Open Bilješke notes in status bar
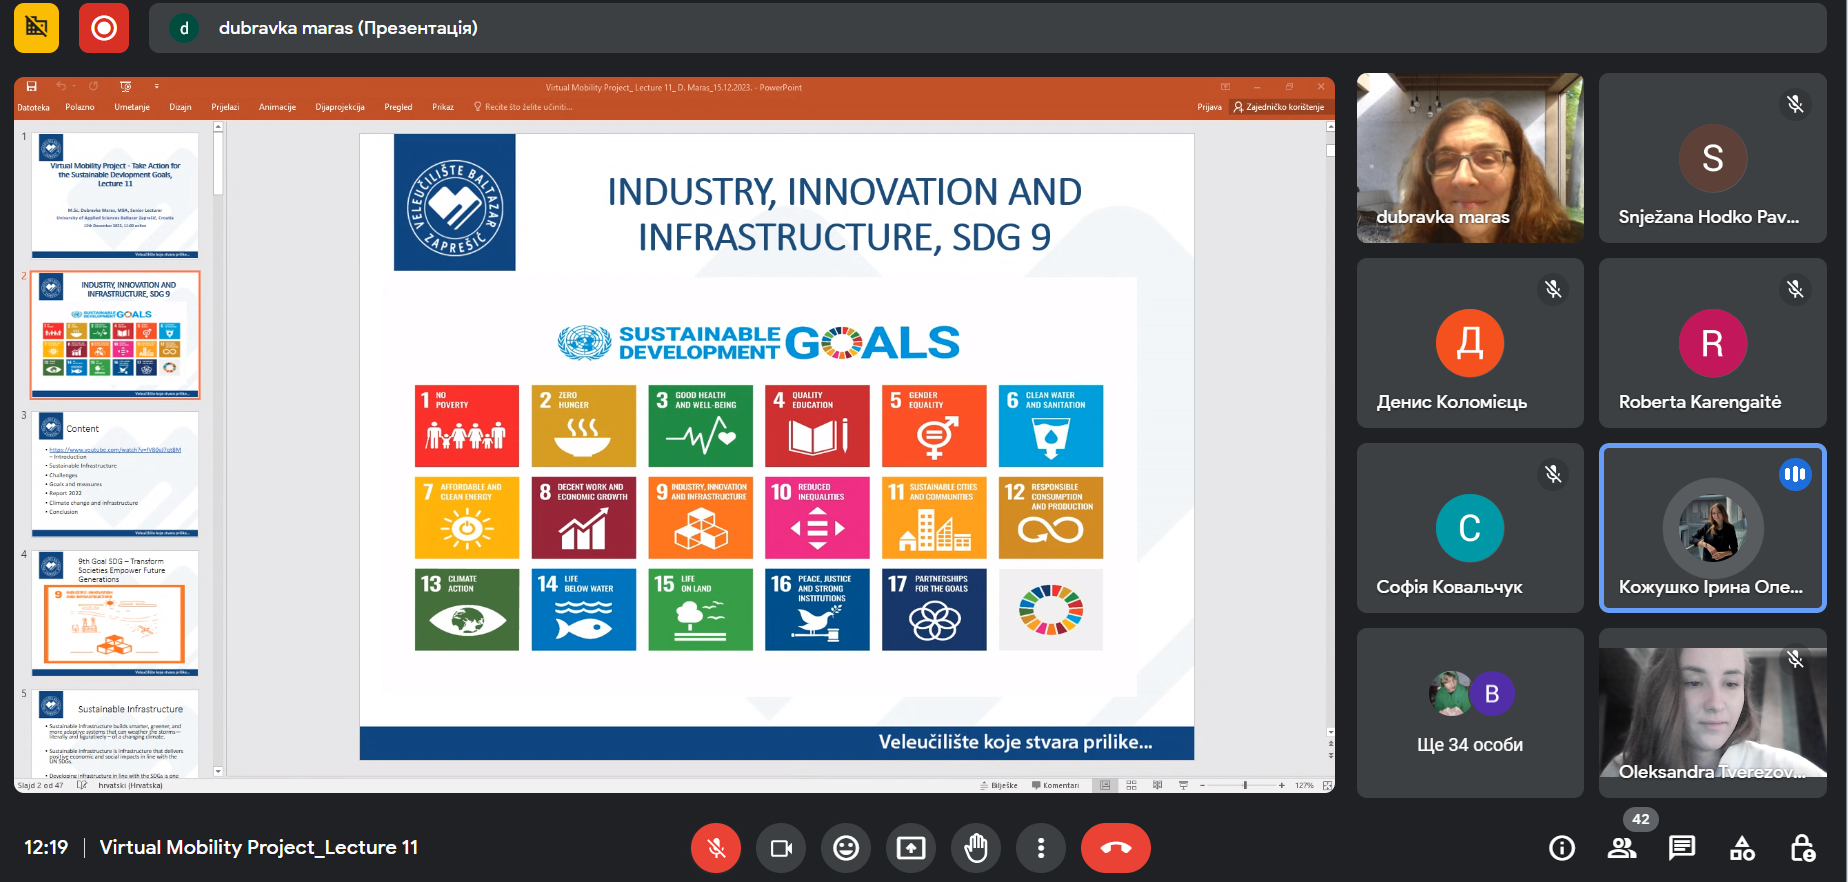The width and height of the screenshot is (1848, 882). click(x=999, y=786)
